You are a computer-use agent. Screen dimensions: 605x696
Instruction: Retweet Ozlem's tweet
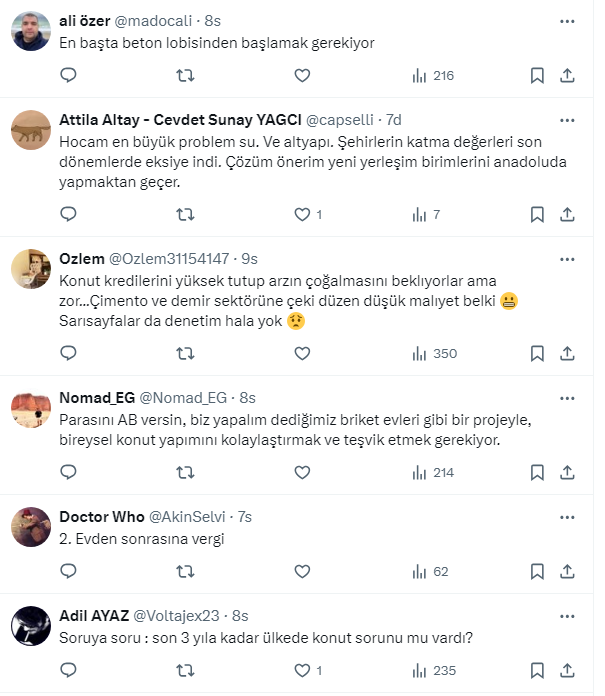tap(185, 353)
